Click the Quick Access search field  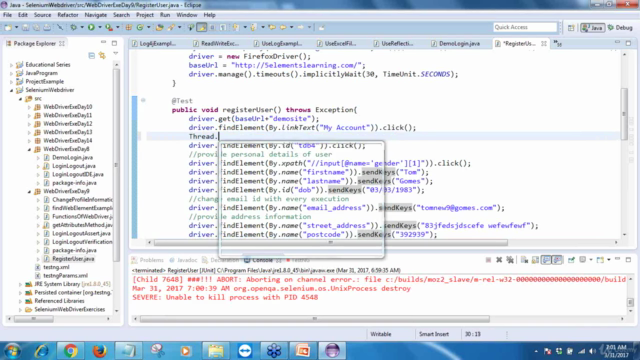pos(525,27)
